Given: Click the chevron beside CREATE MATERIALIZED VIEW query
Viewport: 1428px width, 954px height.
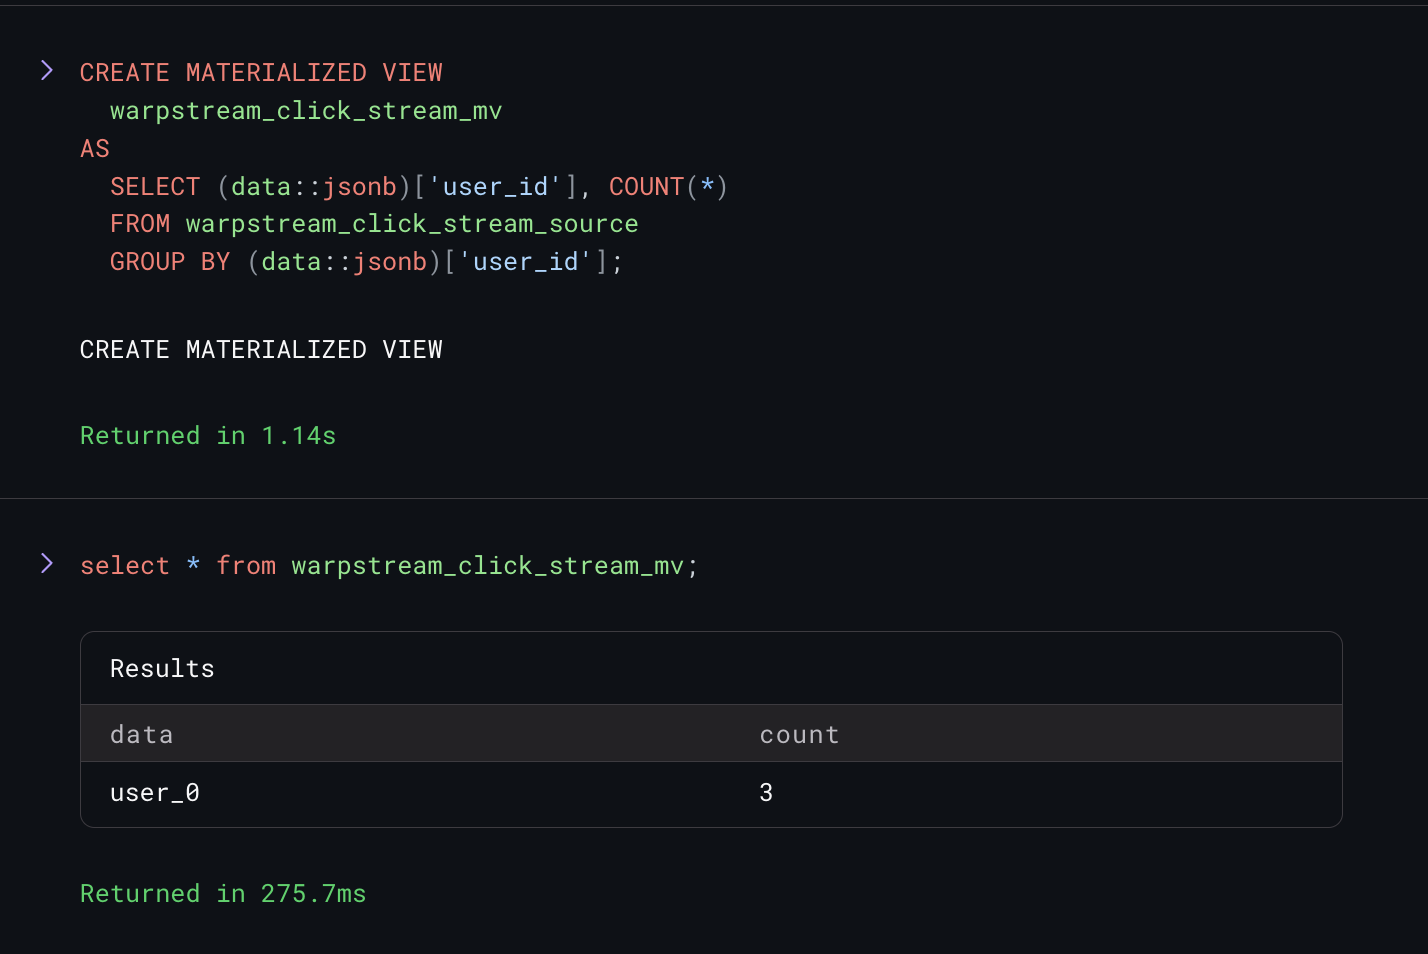Looking at the screenshot, I should [x=47, y=70].
